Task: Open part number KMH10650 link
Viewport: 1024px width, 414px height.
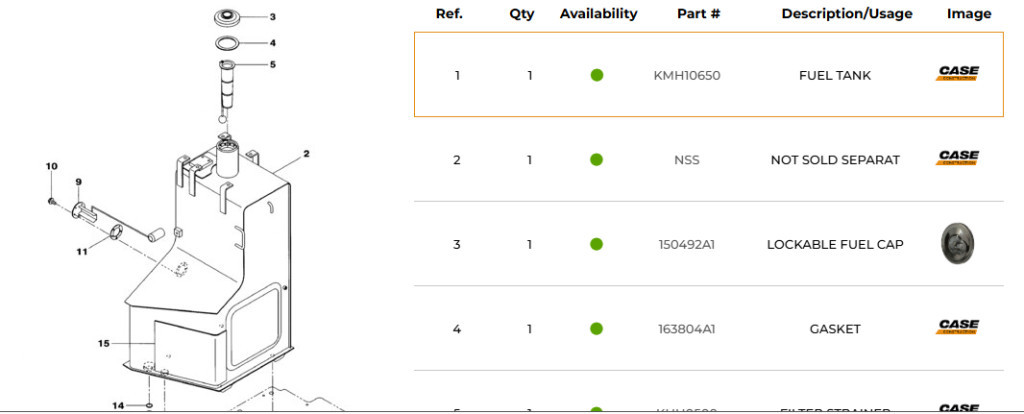Action: click(x=686, y=76)
